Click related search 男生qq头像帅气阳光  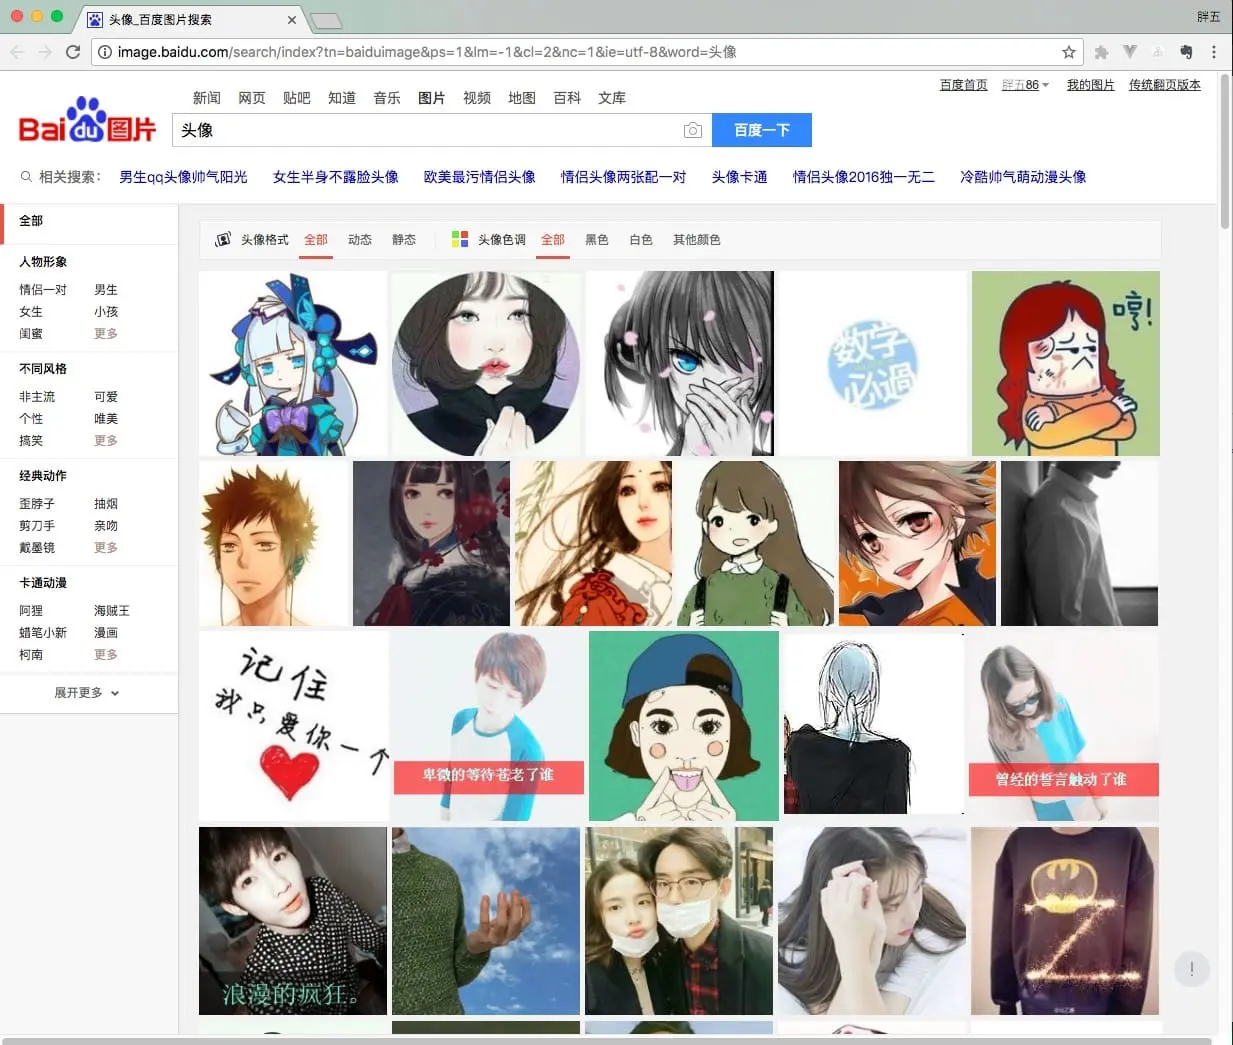[x=183, y=177]
